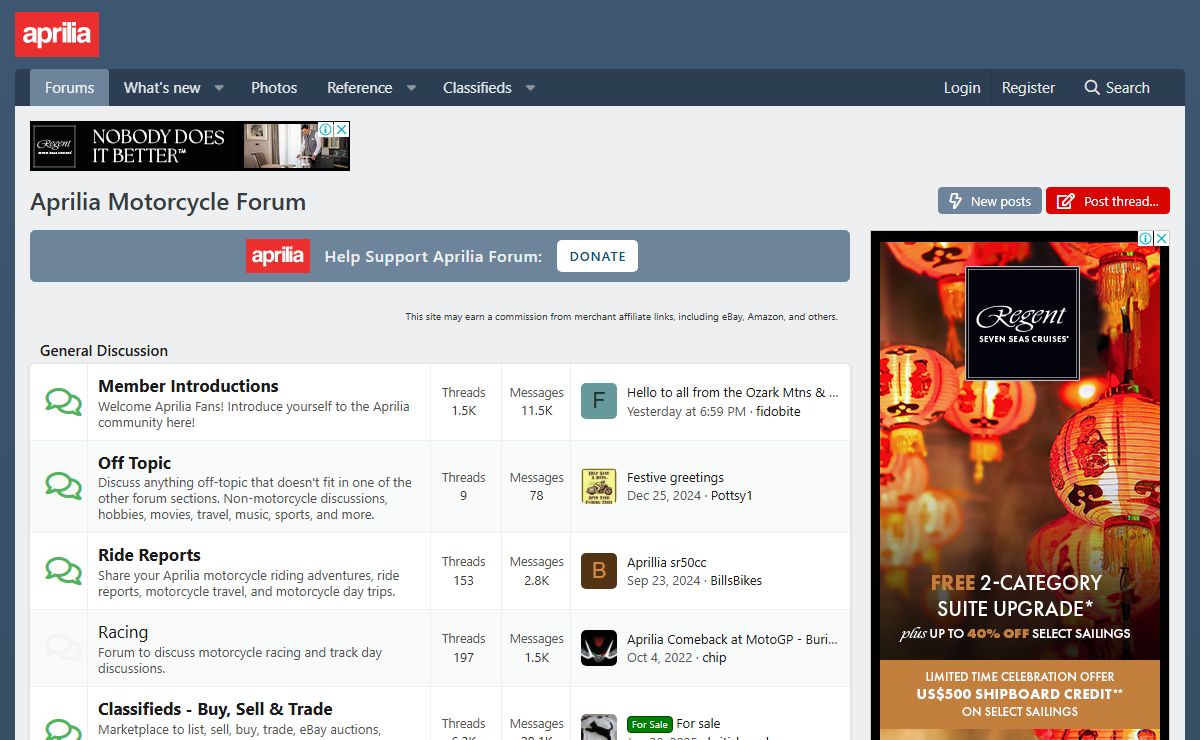Image resolution: width=1200 pixels, height=740 pixels.
Task: Click the Regent 'Nobody Does It Better' banner
Action: (190, 146)
